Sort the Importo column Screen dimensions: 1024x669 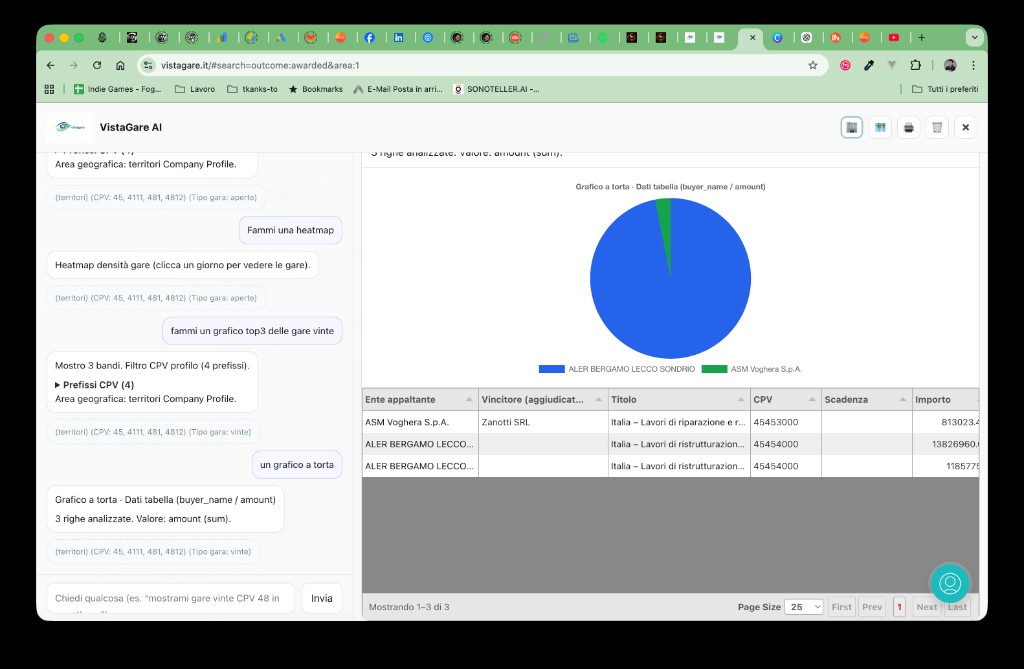pos(946,400)
